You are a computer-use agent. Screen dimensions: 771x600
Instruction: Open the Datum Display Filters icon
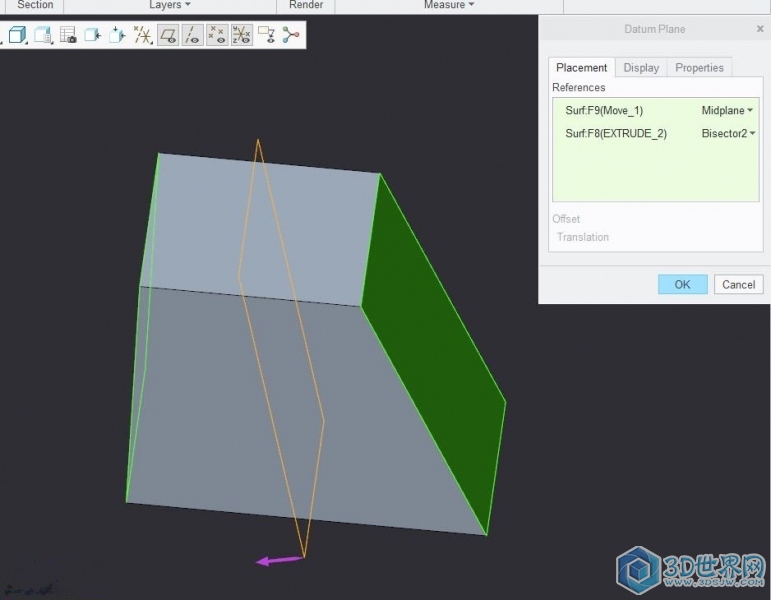(143, 35)
